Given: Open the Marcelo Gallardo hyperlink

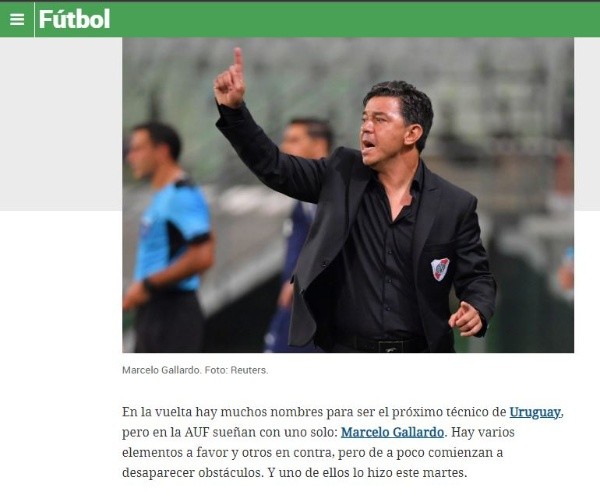Looking at the screenshot, I should (x=392, y=433).
